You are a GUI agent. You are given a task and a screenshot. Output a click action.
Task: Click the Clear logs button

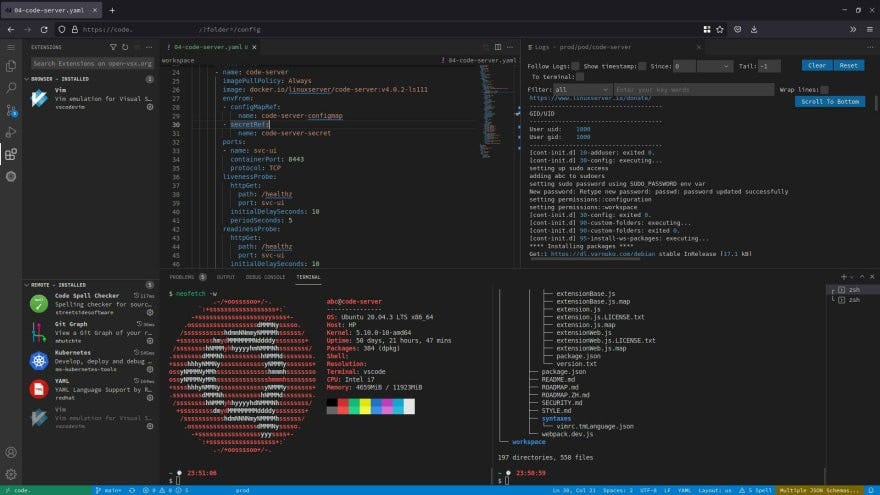click(x=817, y=66)
